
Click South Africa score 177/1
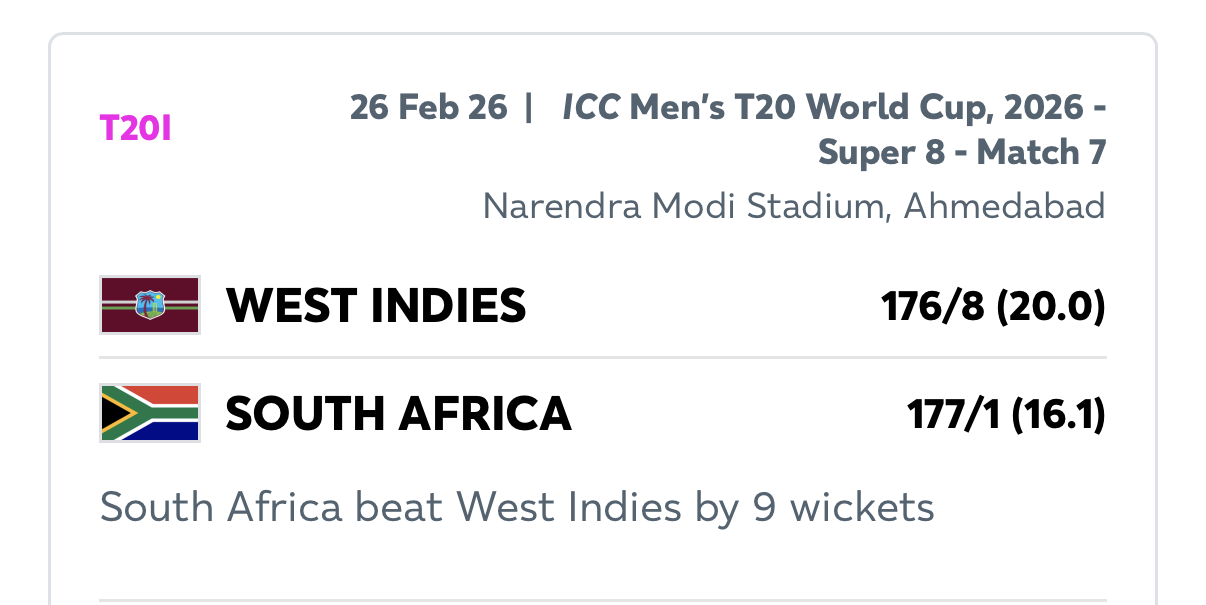[954, 414]
